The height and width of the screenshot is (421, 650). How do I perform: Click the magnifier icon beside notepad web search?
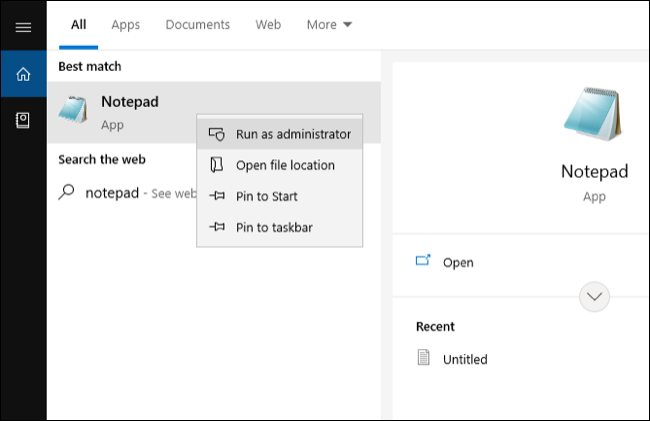[x=67, y=193]
